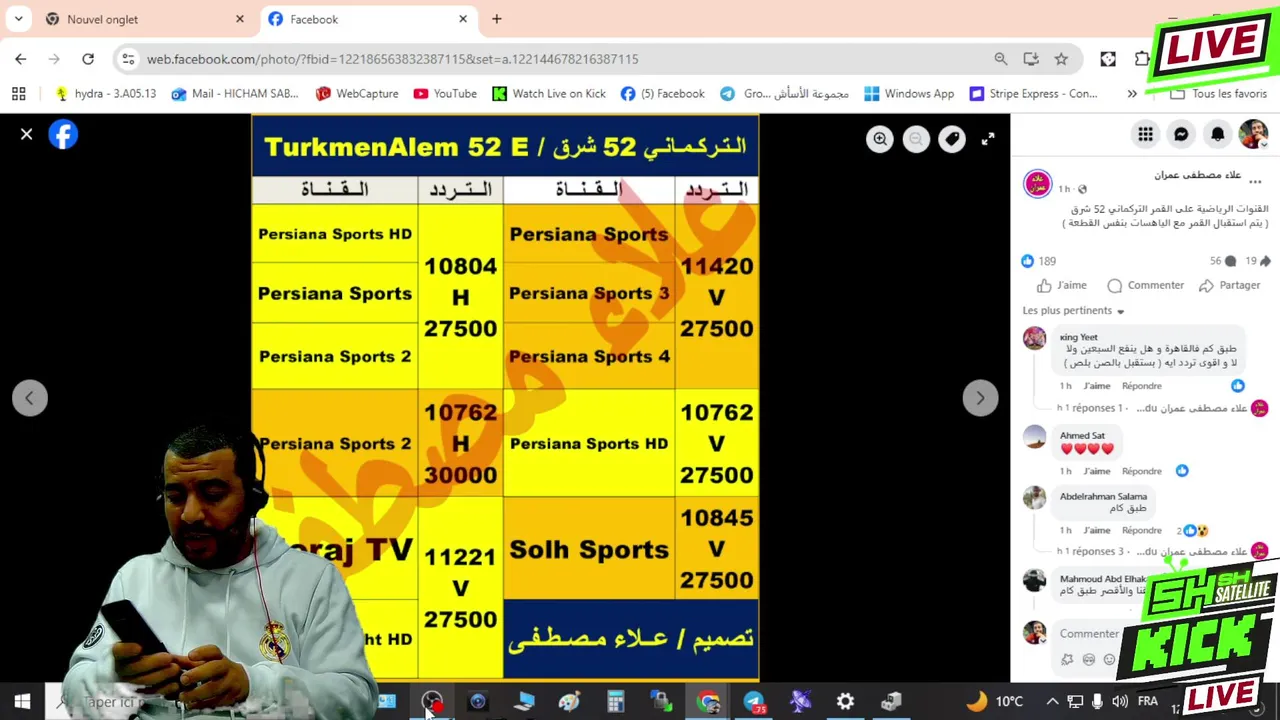Viewport: 1280px width, 720px height.
Task: Click the address bar URL
Action: [x=392, y=59]
